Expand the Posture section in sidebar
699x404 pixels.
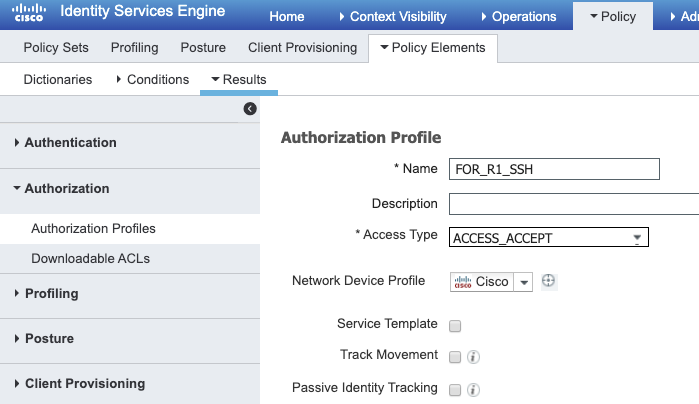tap(49, 339)
